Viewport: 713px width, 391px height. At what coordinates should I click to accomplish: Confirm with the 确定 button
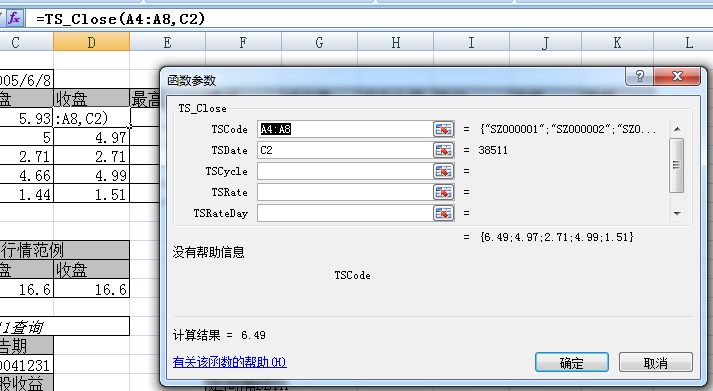coord(572,362)
